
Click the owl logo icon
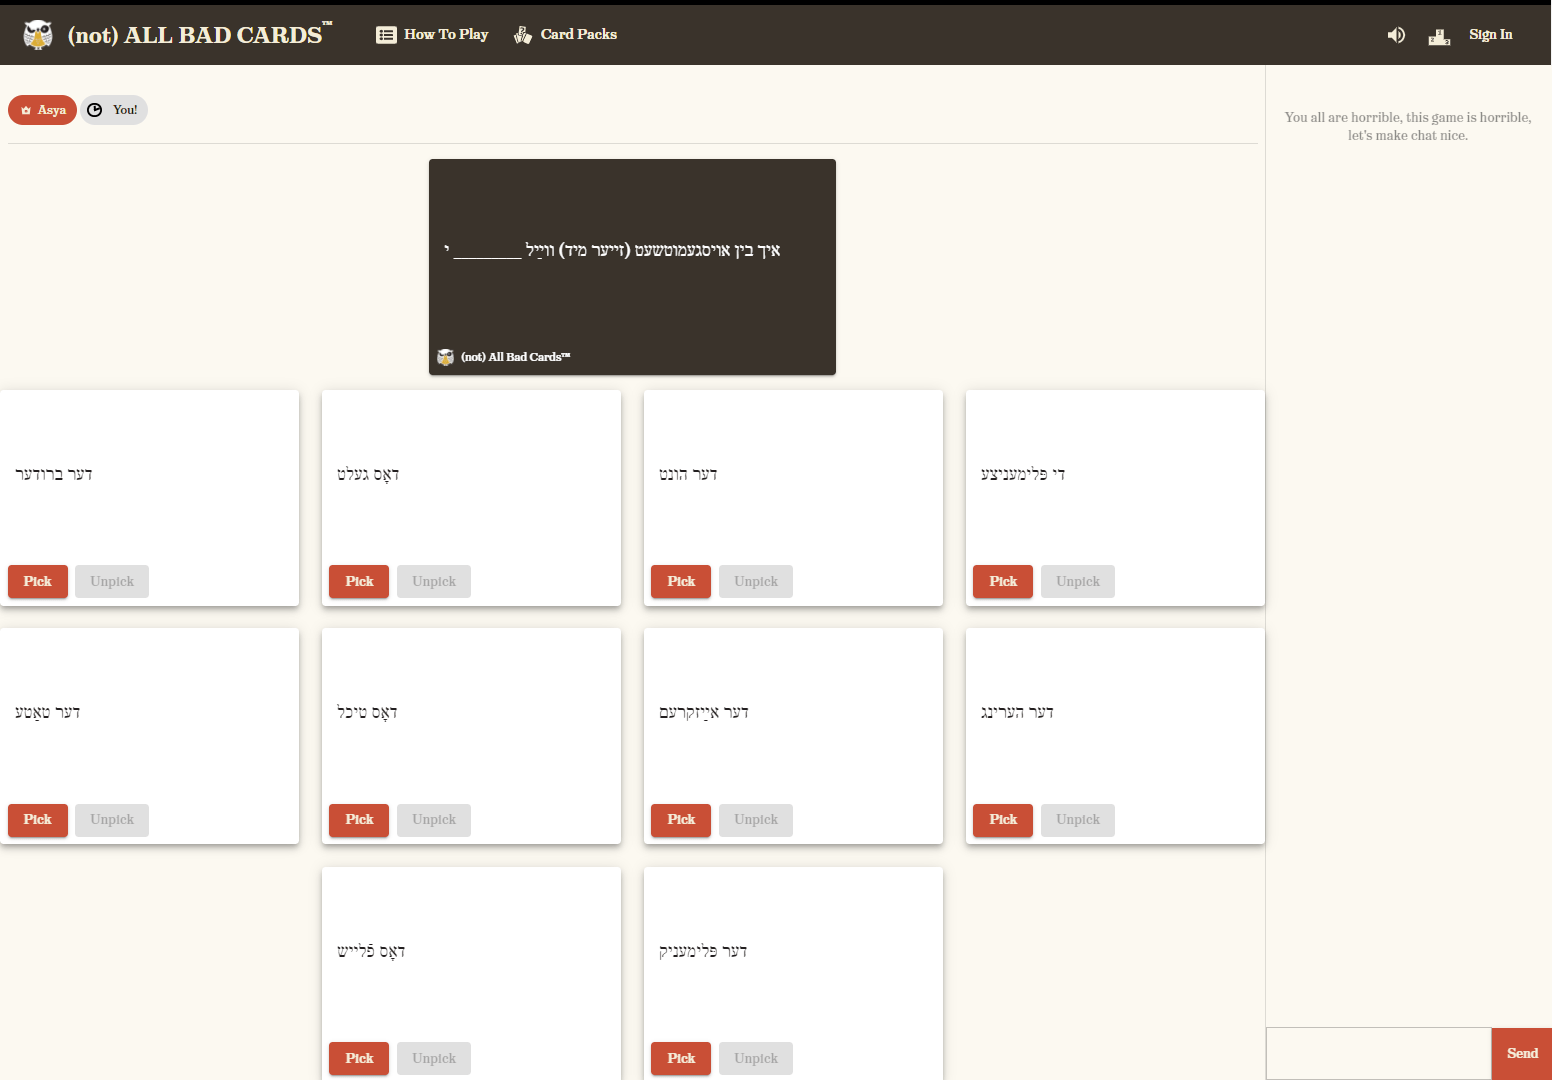38,35
